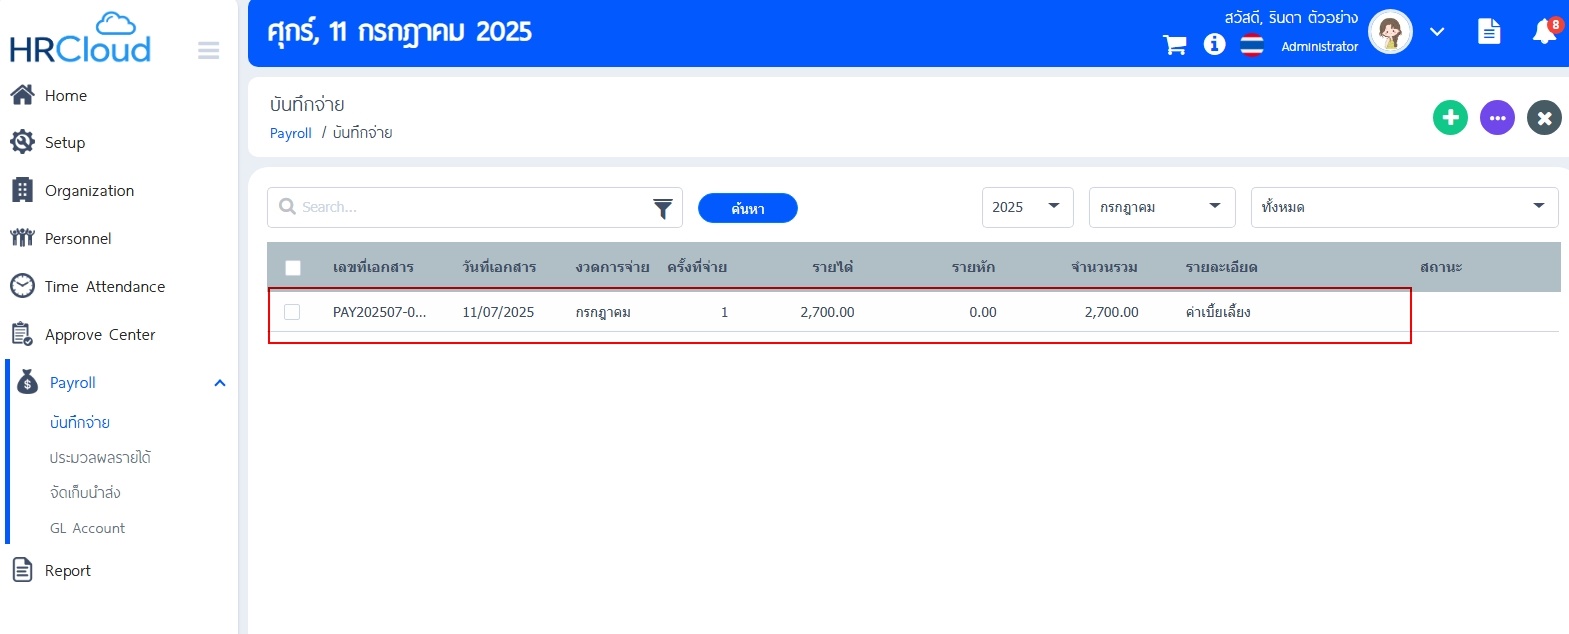Click the shopping cart icon
The image size is (1569, 634).
[x=1175, y=45]
